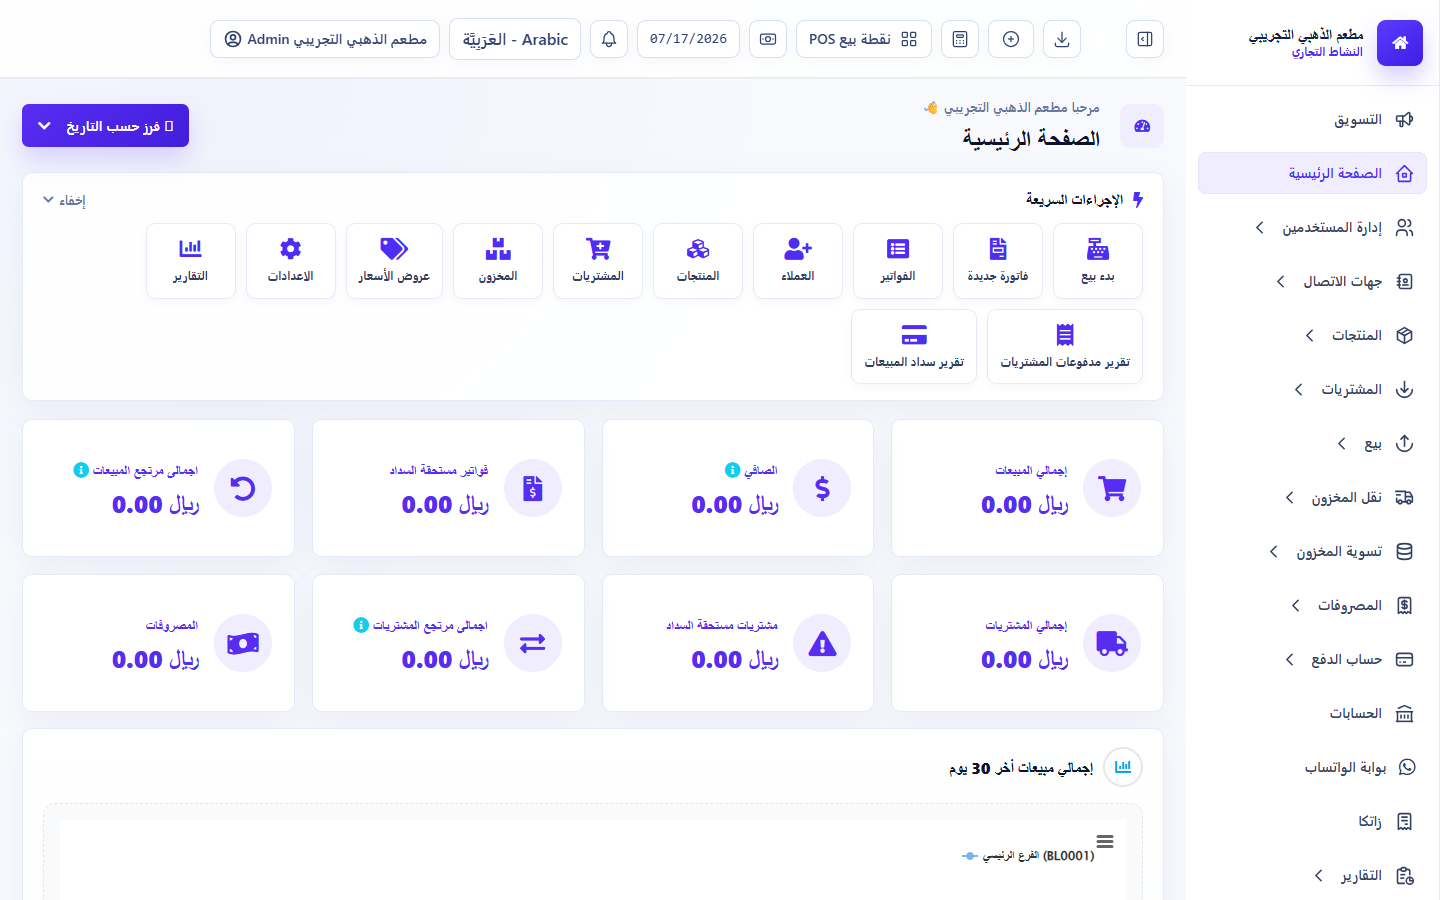
Task: Click the بدء بيع quick action
Action: click(x=1098, y=260)
